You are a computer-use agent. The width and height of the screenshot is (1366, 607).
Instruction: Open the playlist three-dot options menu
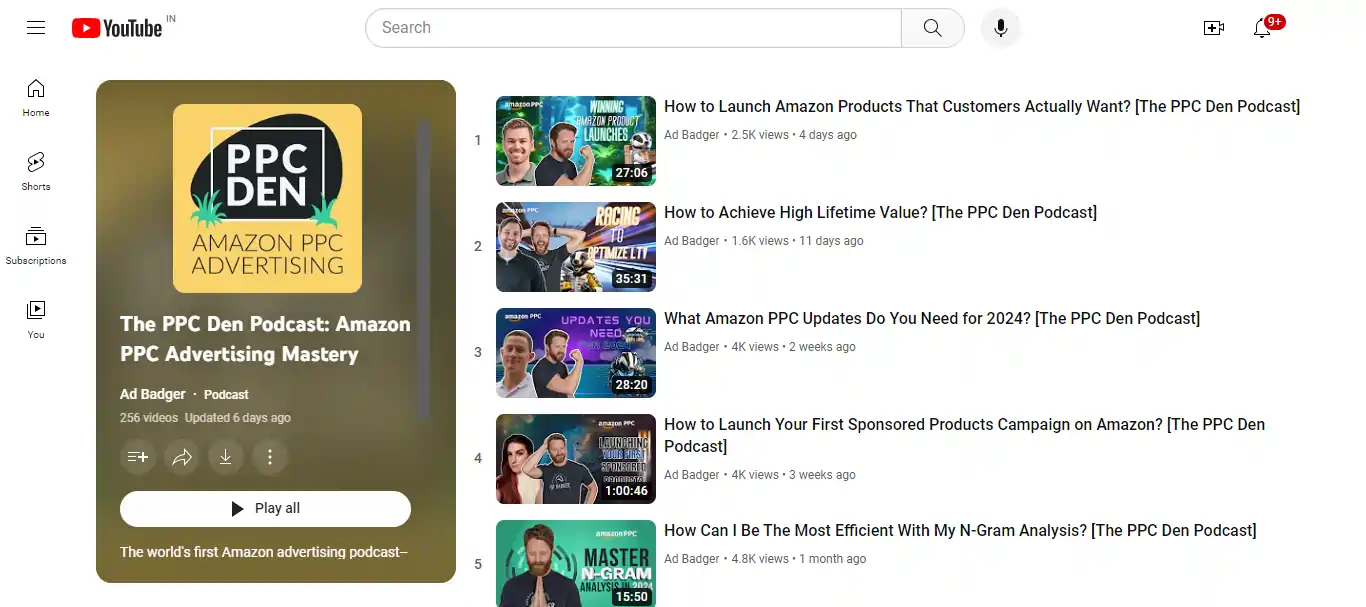tap(270, 457)
